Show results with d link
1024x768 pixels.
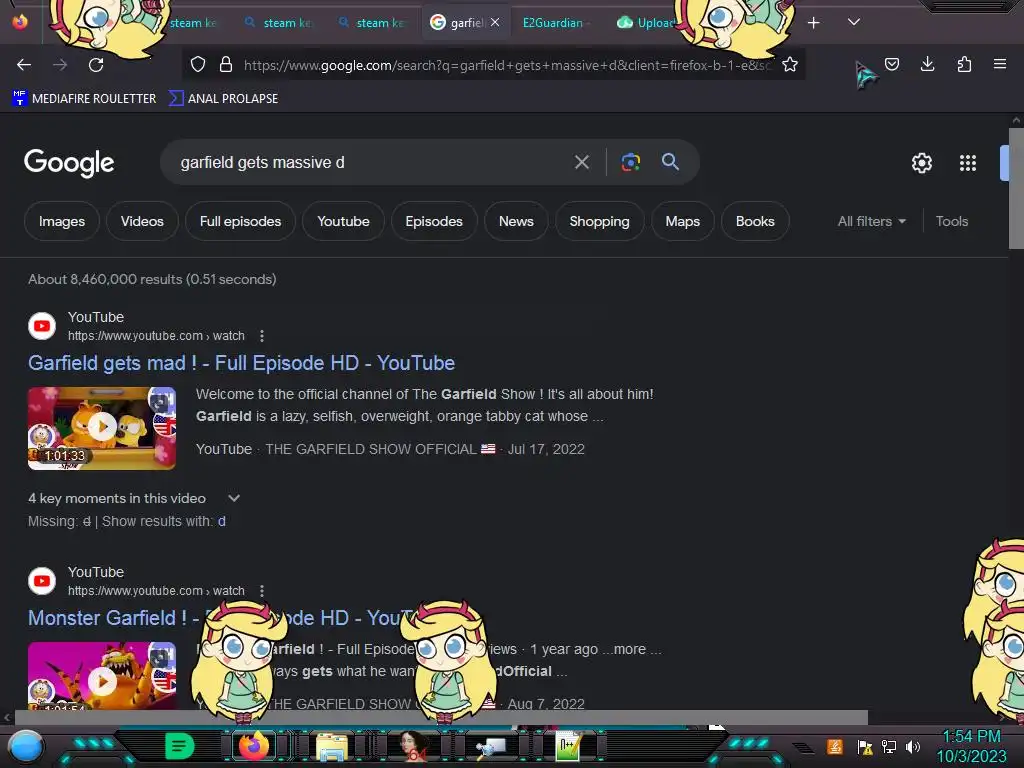pos(221,521)
